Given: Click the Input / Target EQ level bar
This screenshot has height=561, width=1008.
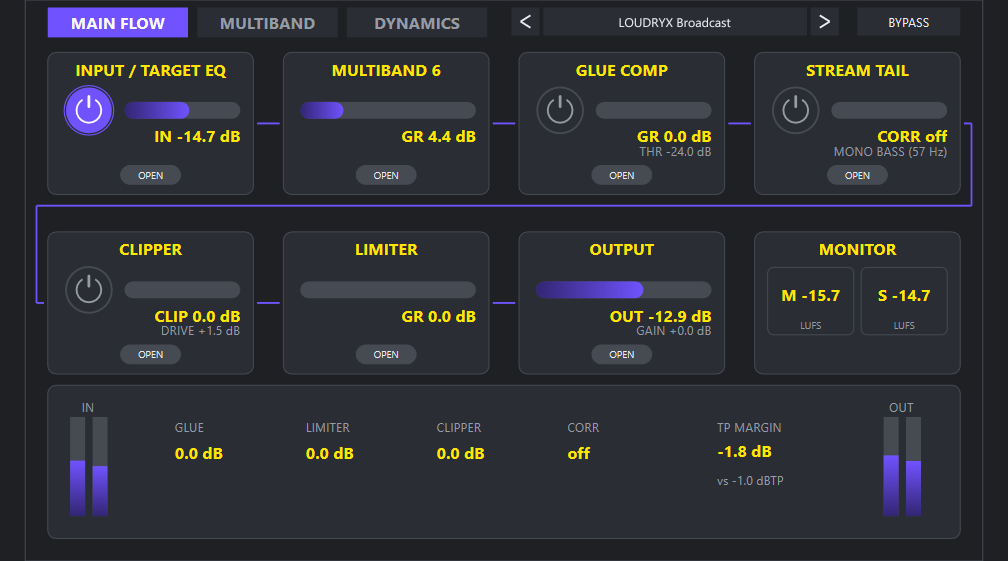Looking at the screenshot, I should 183,111.
